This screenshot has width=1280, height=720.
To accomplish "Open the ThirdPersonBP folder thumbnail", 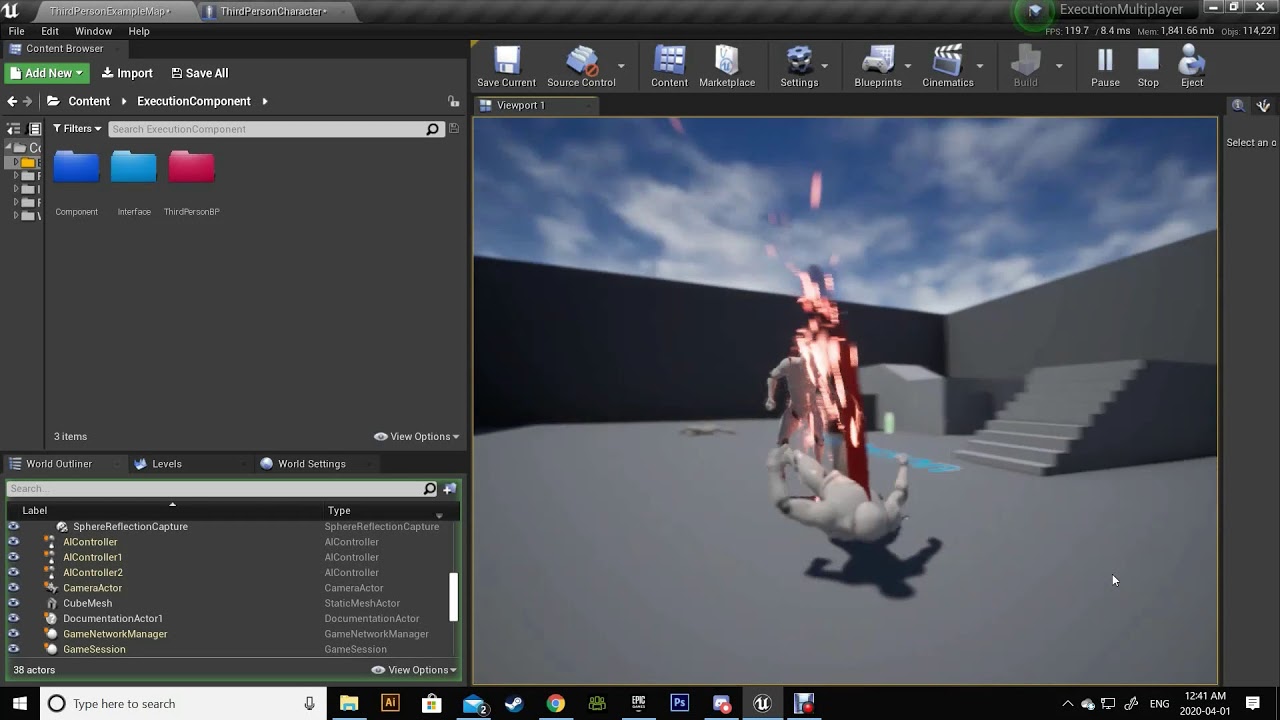I will (191, 168).
